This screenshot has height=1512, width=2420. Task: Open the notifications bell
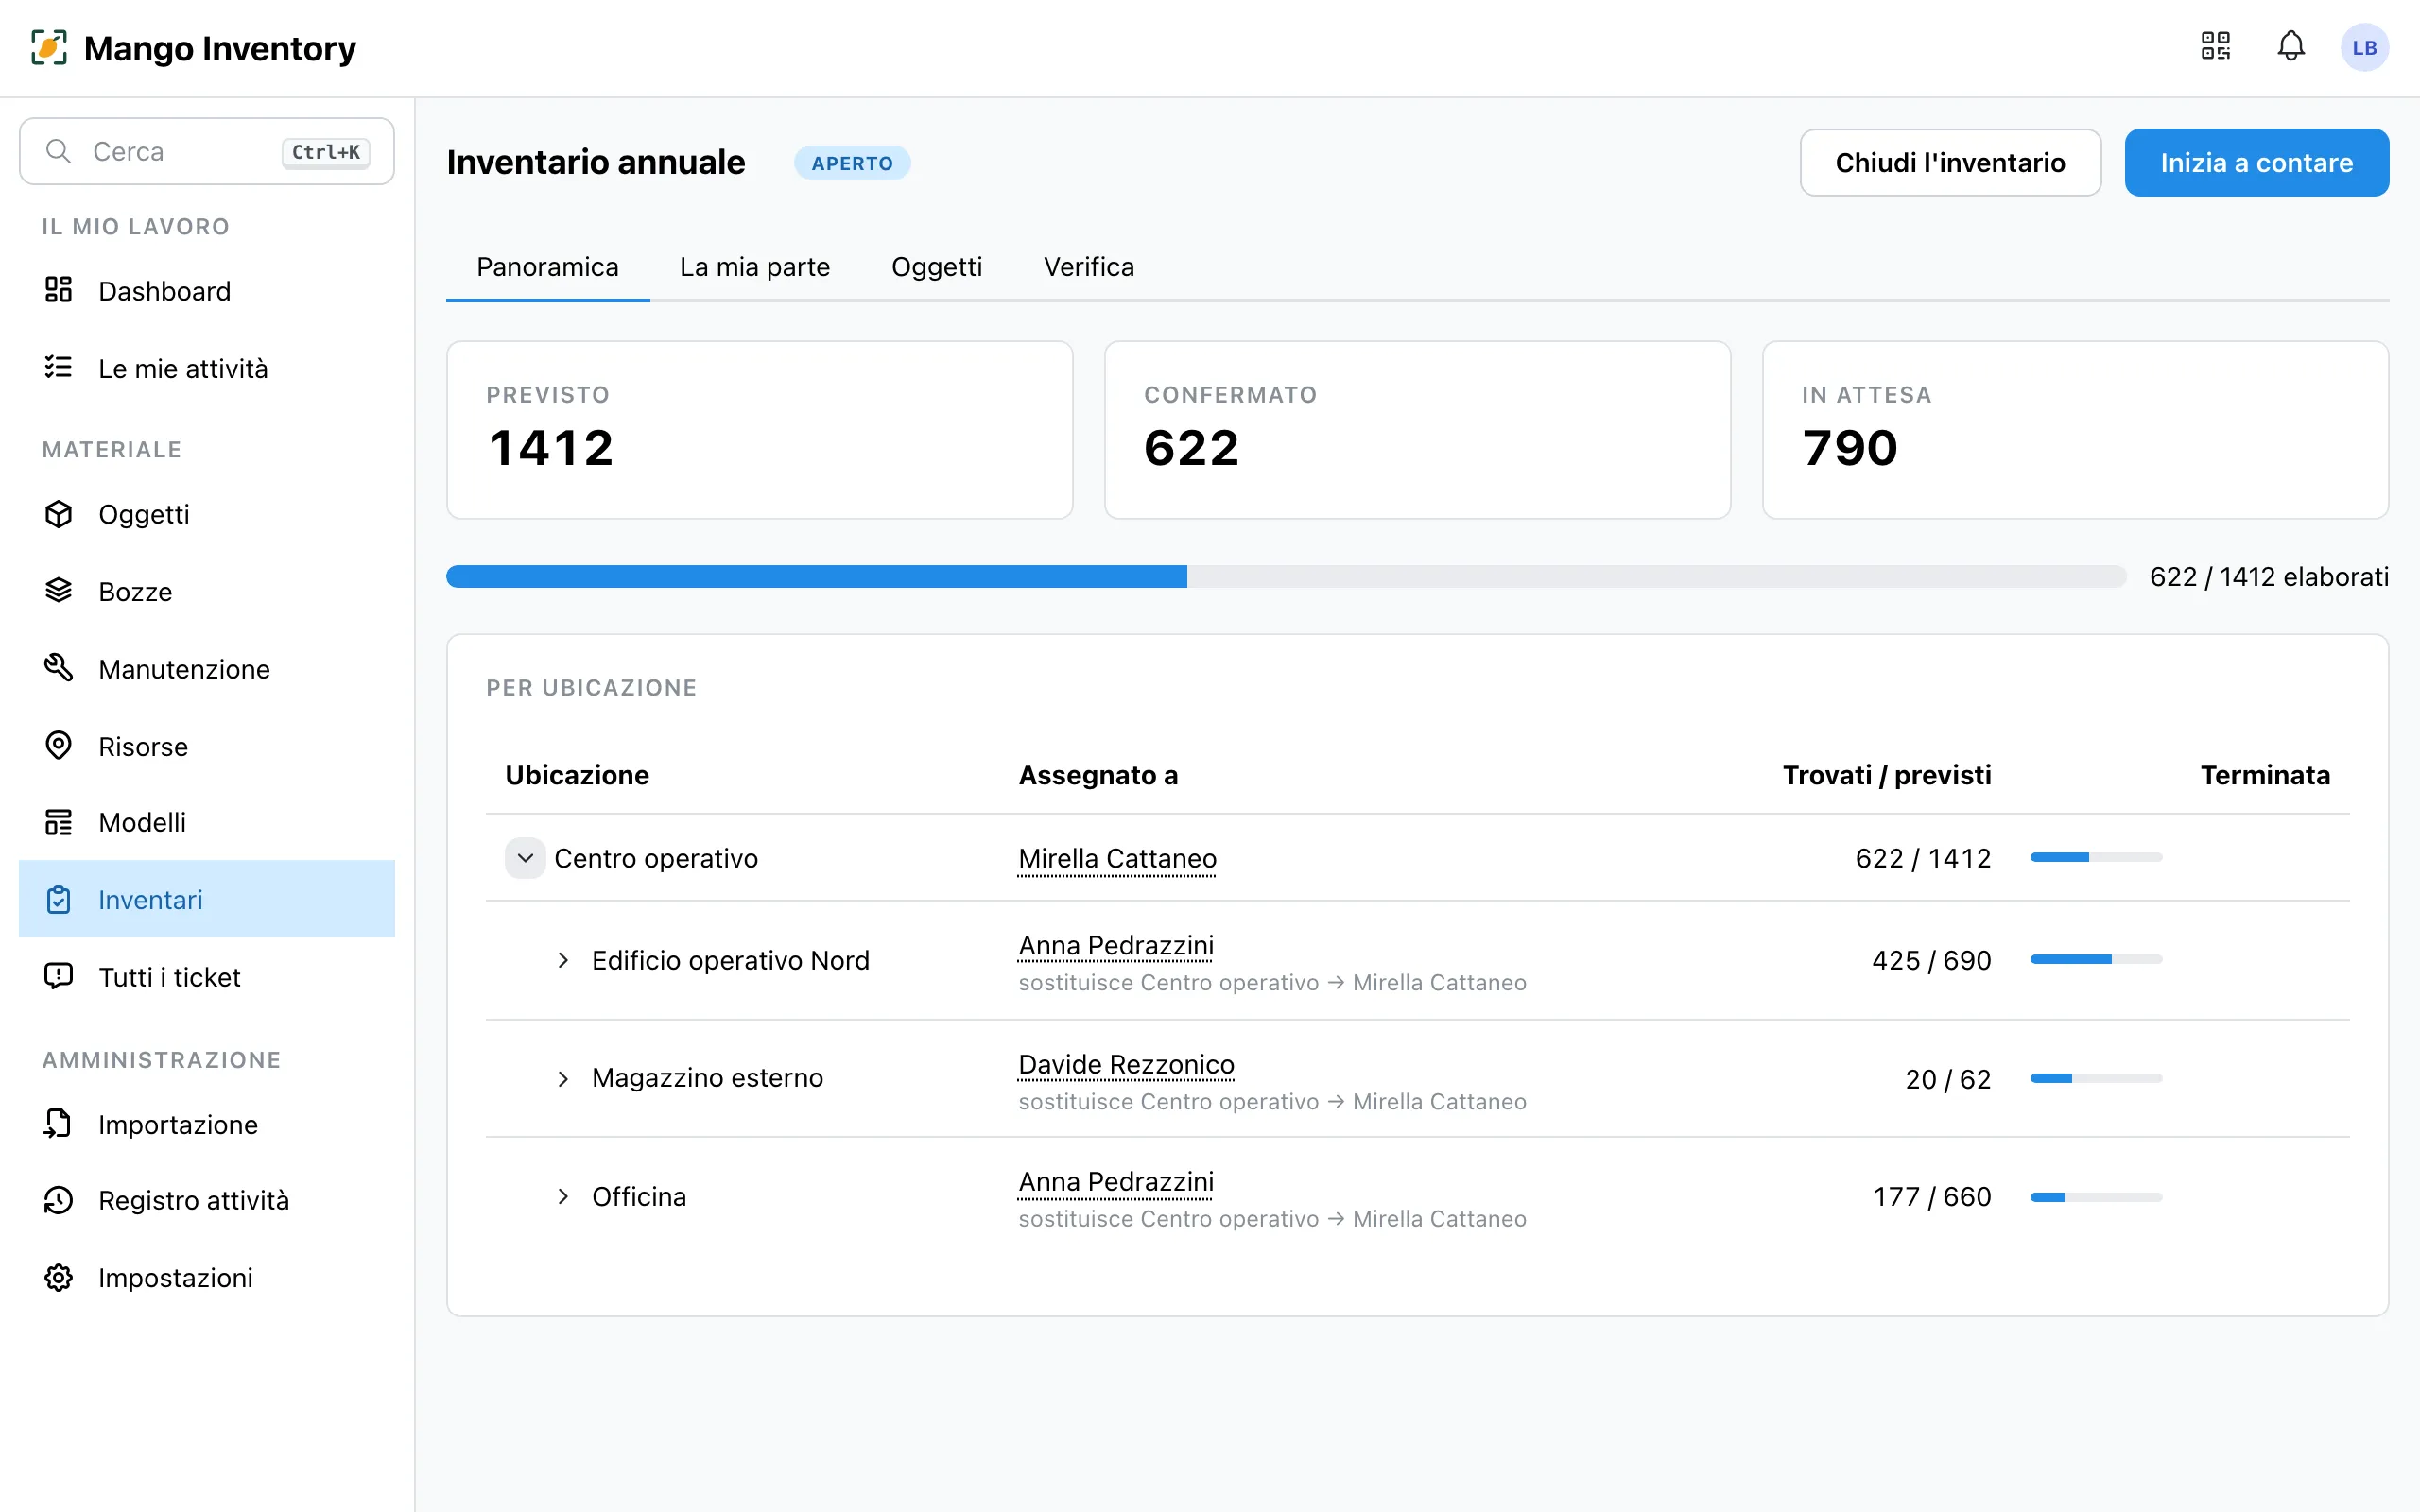click(2291, 47)
